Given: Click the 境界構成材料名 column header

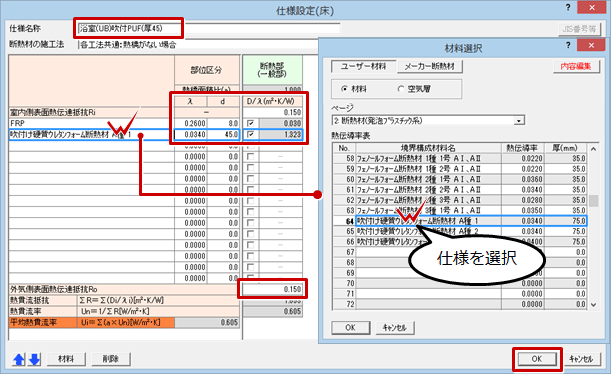Looking at the screenshot, I should pyautogui.click(x=428, y=148).
